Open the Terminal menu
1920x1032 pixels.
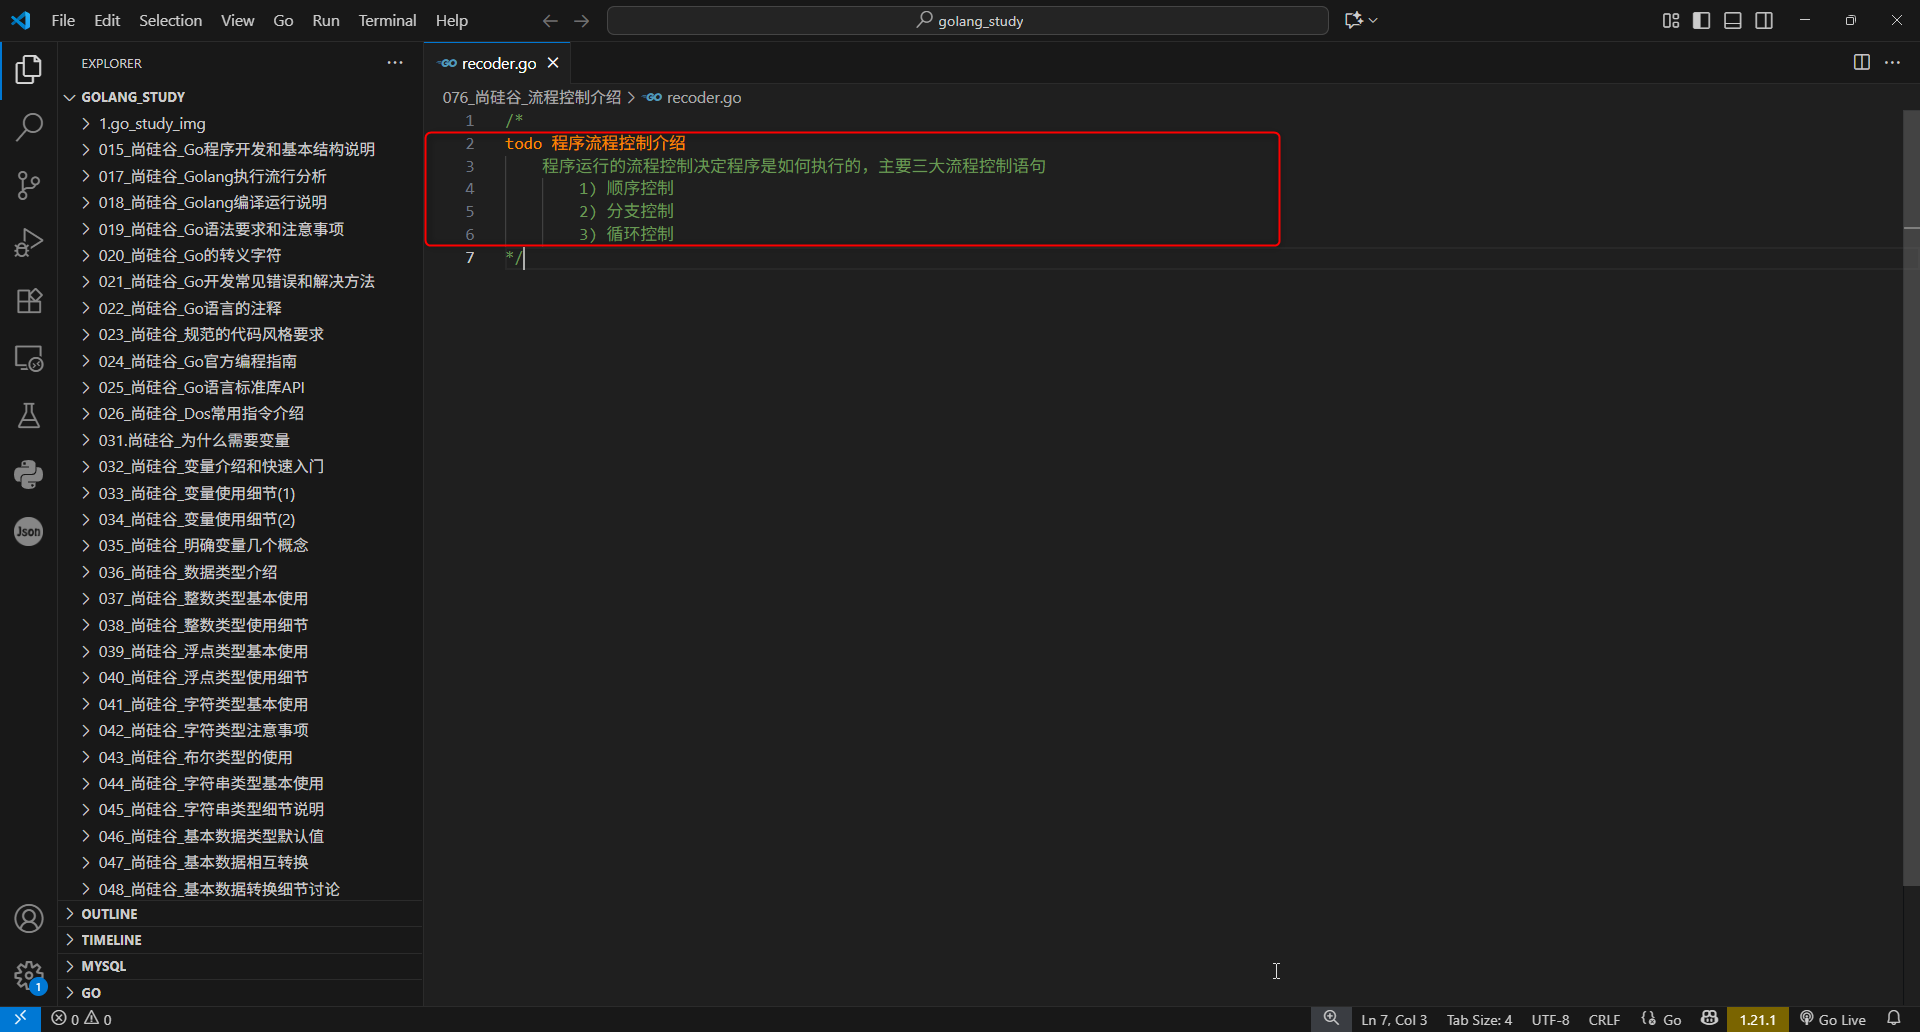click(387, 20)
